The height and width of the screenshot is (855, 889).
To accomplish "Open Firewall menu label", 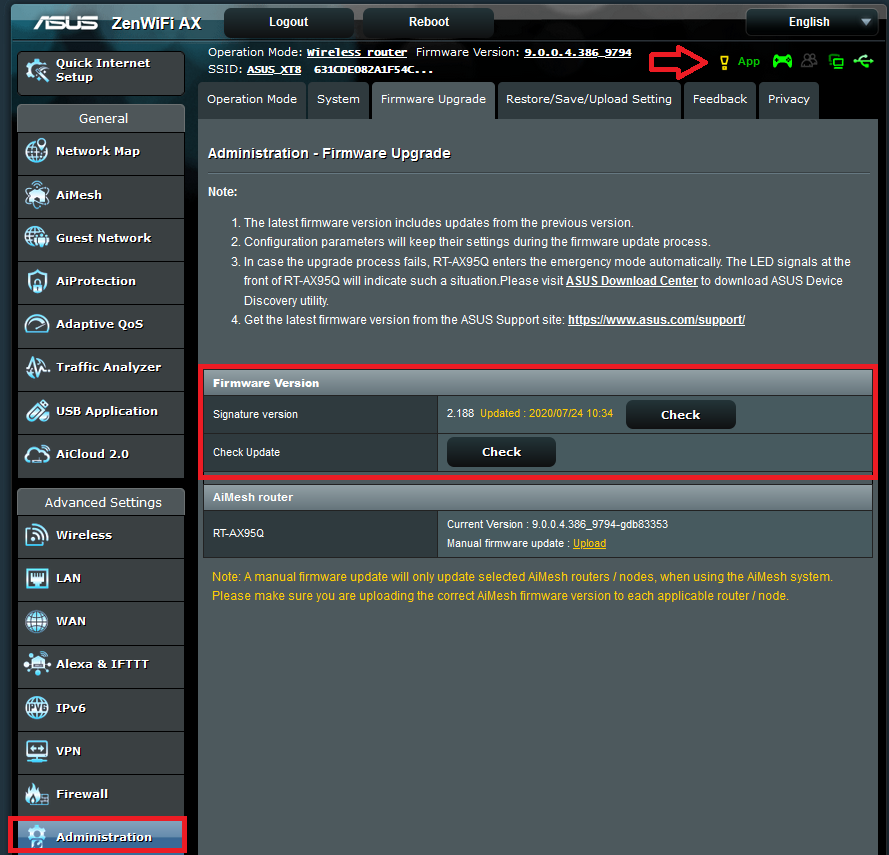I will tap(82, 794).
